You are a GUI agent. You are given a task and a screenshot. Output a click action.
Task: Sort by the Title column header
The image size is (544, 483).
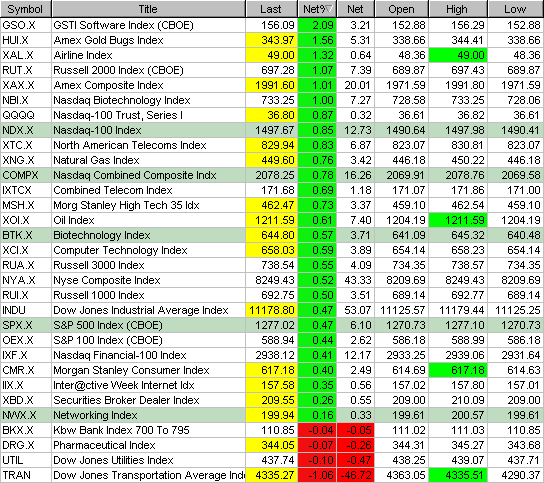coord(148,9)
